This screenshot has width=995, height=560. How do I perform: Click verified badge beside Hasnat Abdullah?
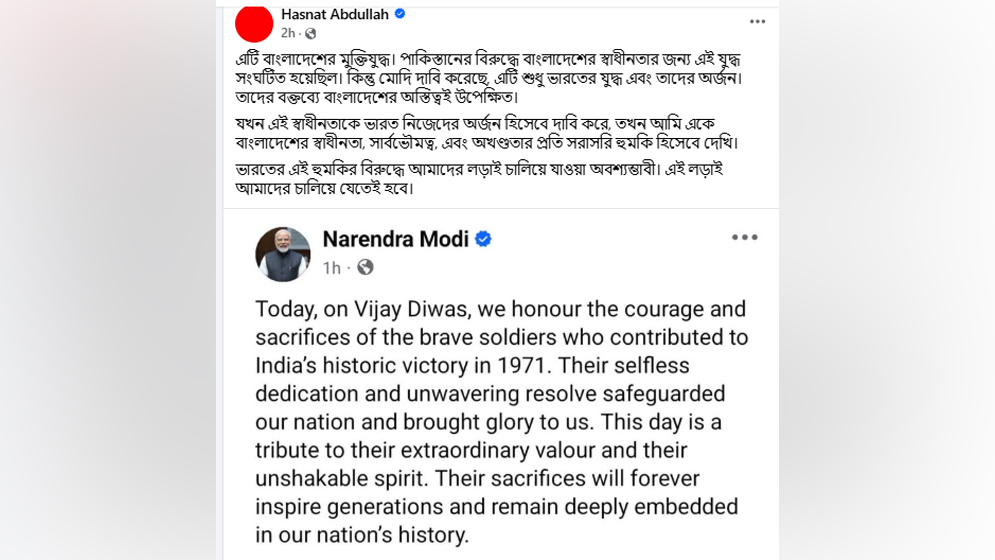point(400,13)
